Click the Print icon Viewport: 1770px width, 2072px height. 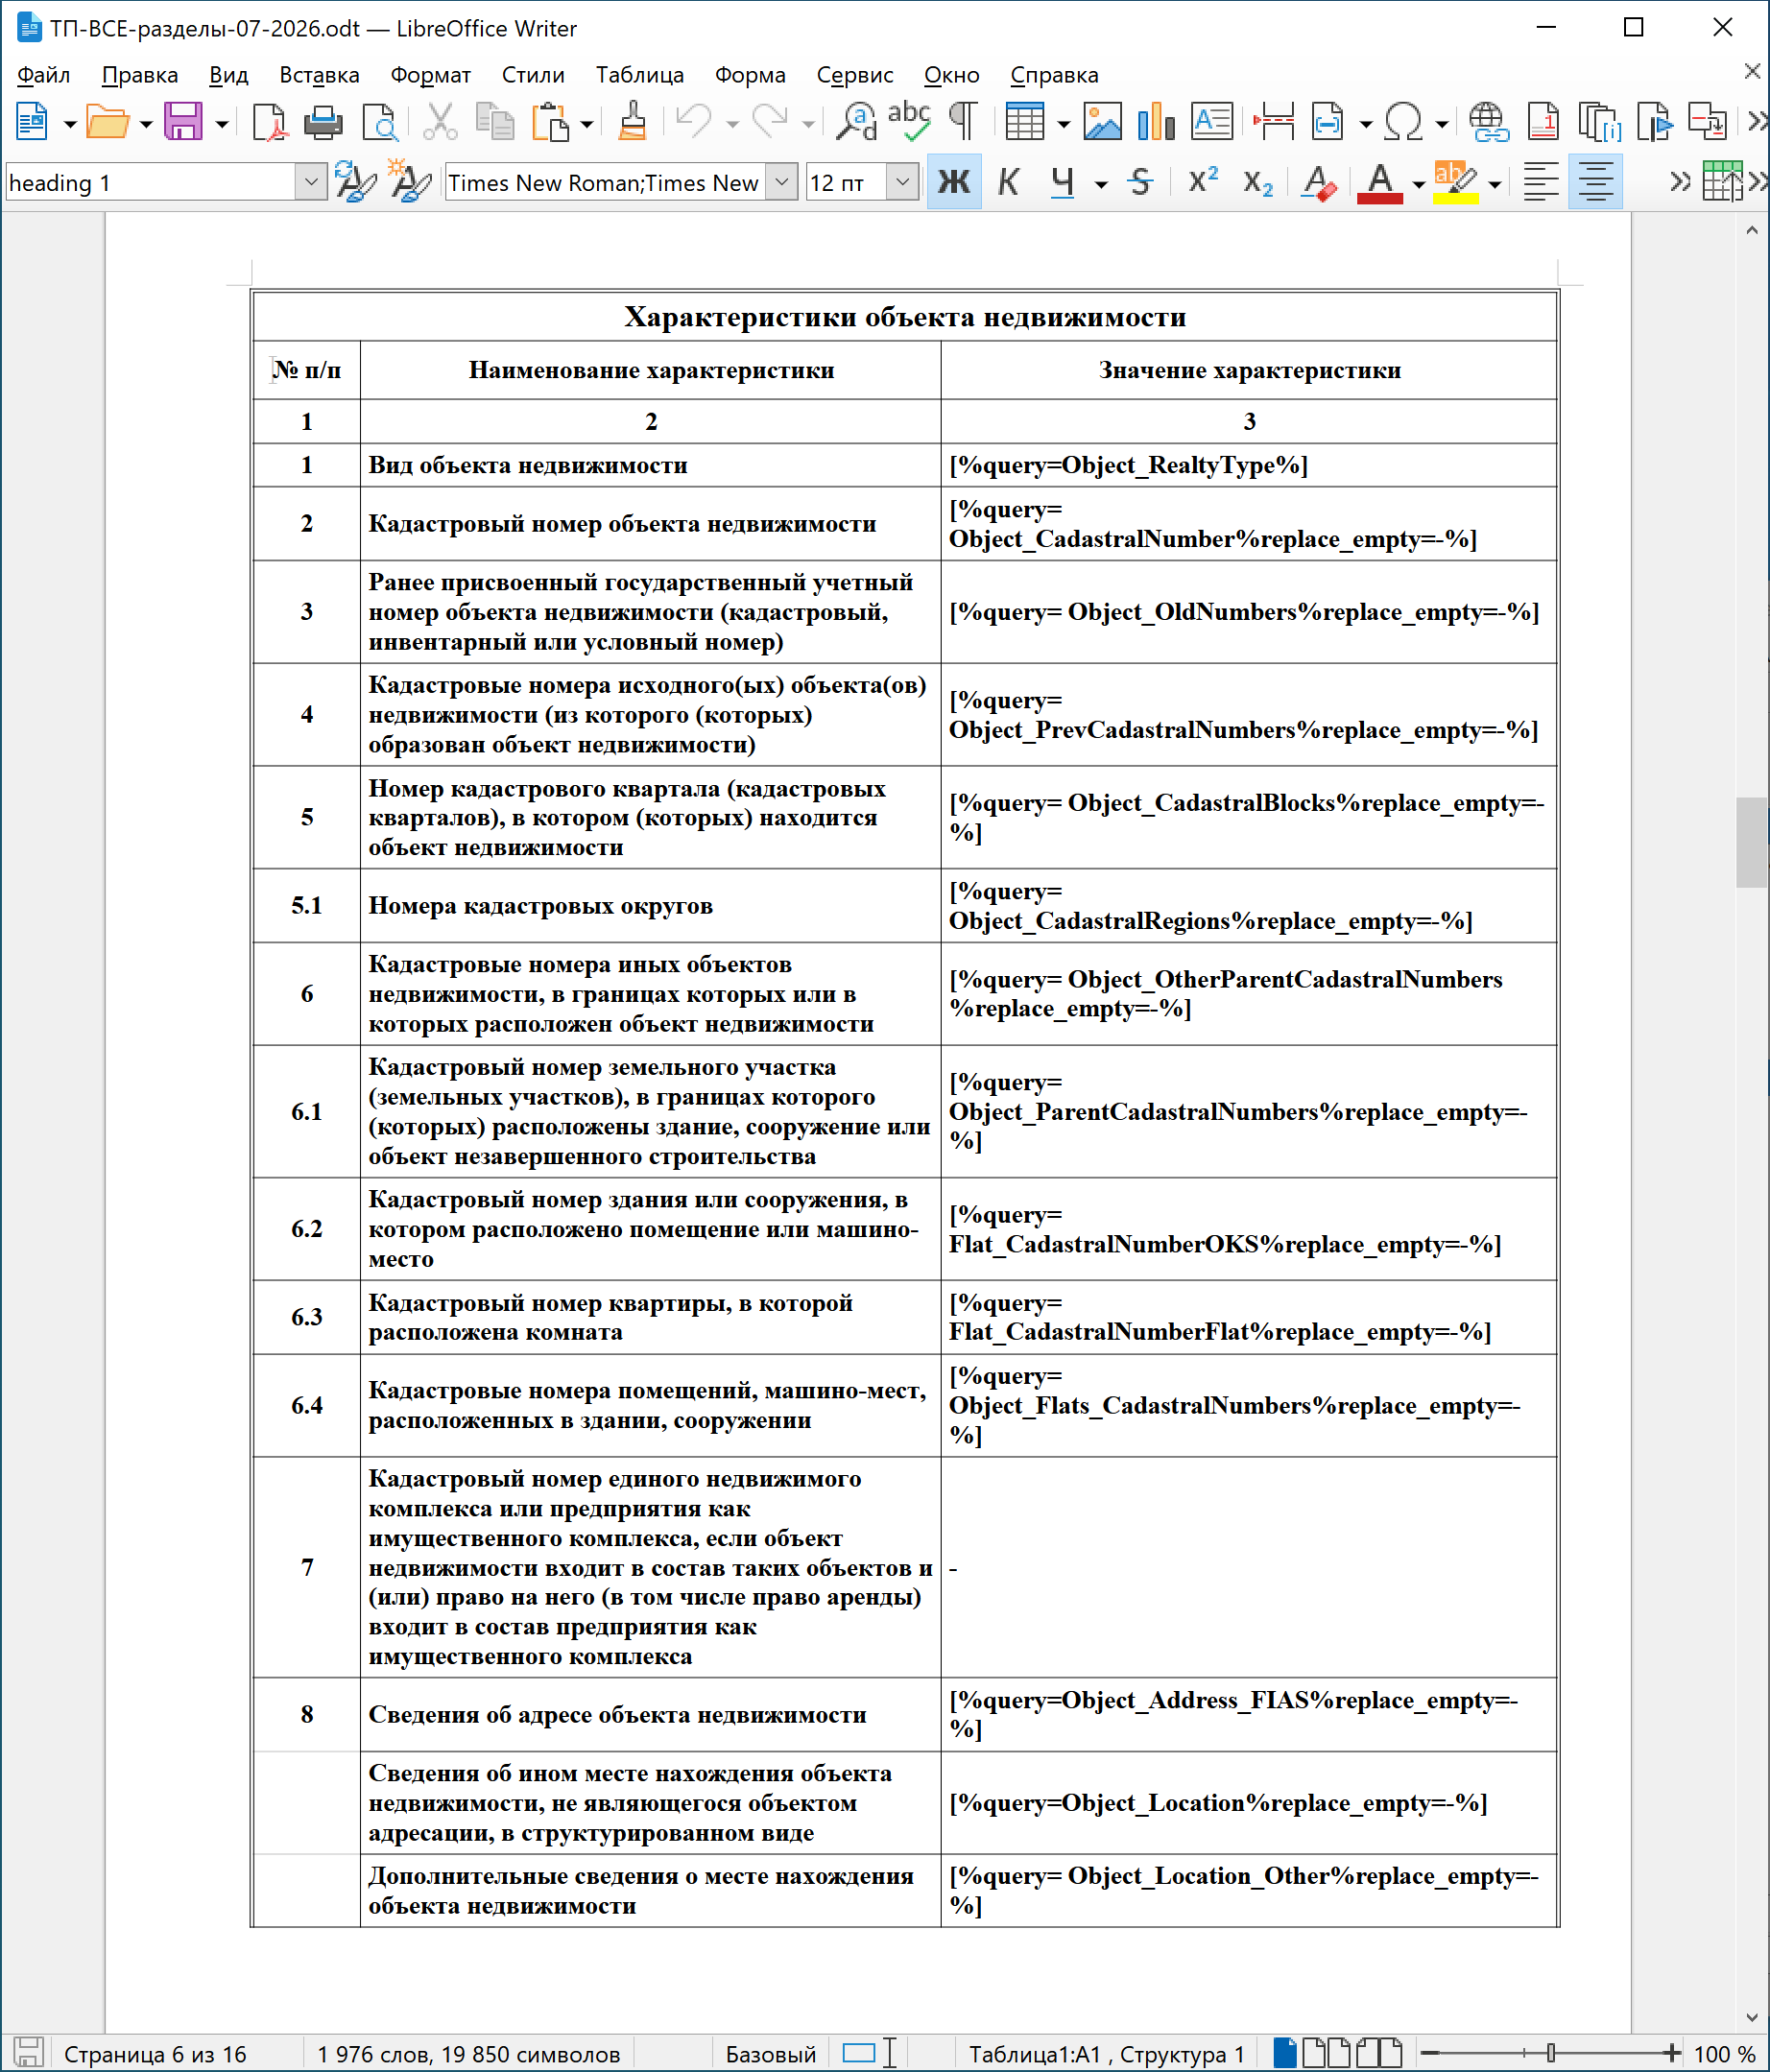coord(323,122)
